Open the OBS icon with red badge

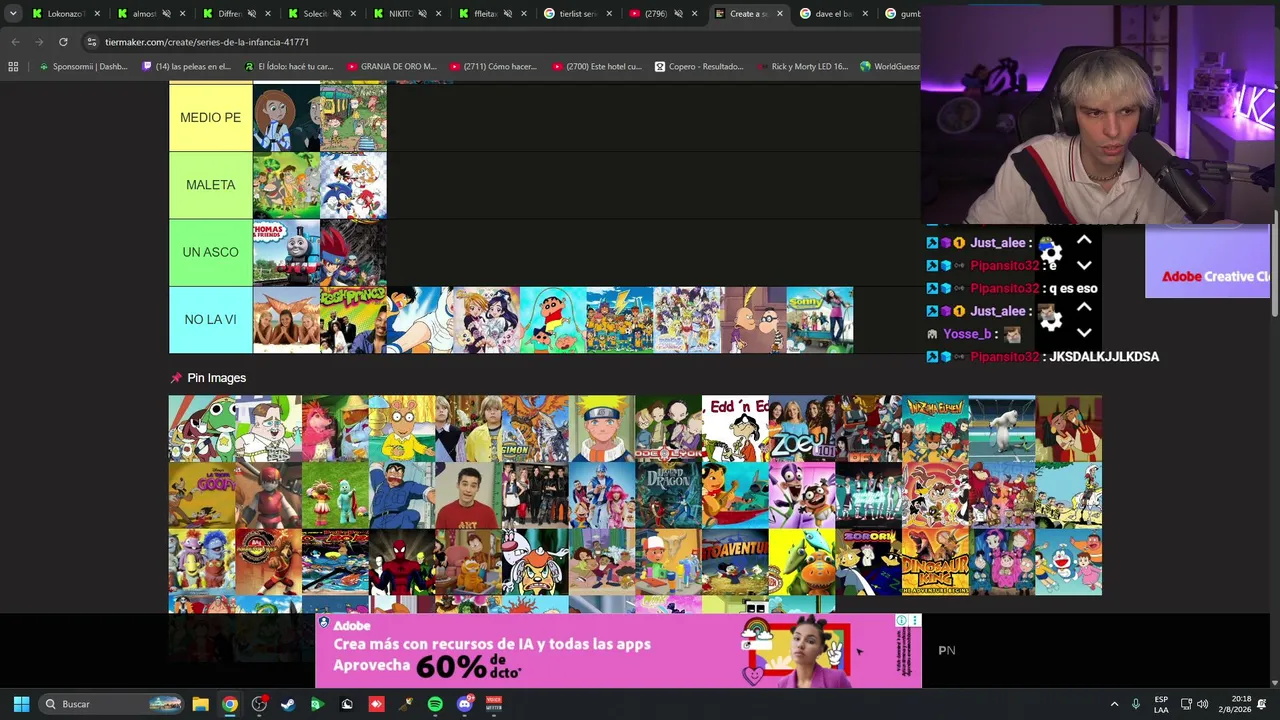(259, 704)
